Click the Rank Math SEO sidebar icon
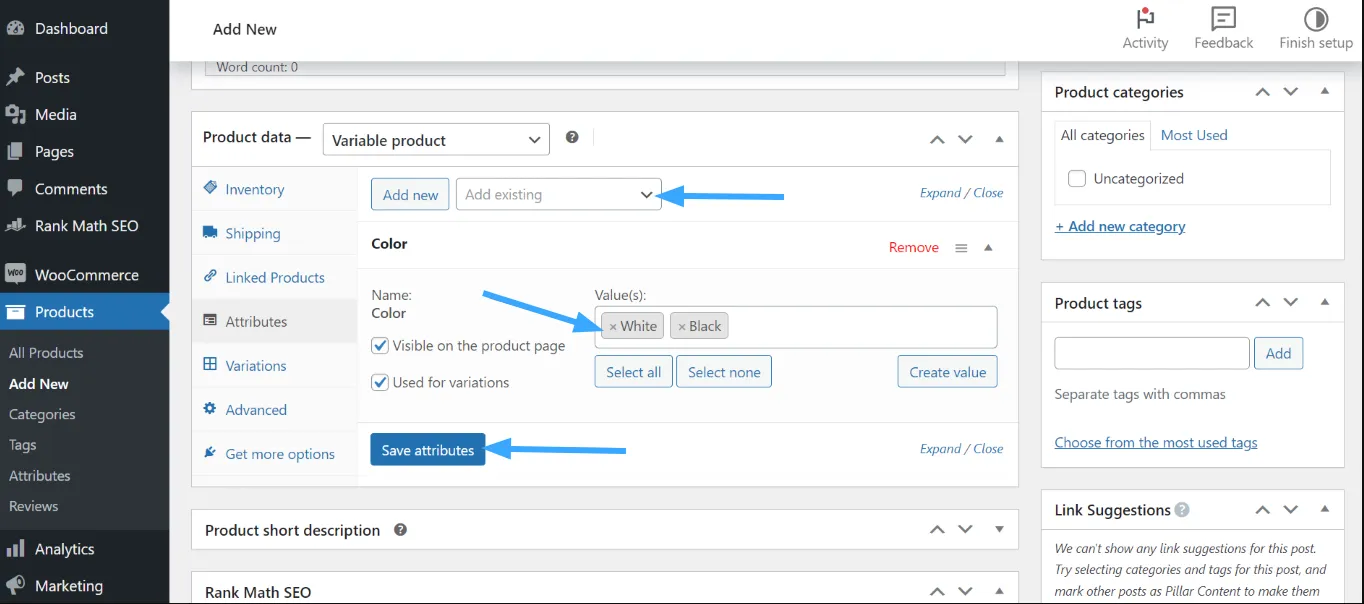This screenshot has height=604, width=1364. pyautogui.click(x=15, y=225)
